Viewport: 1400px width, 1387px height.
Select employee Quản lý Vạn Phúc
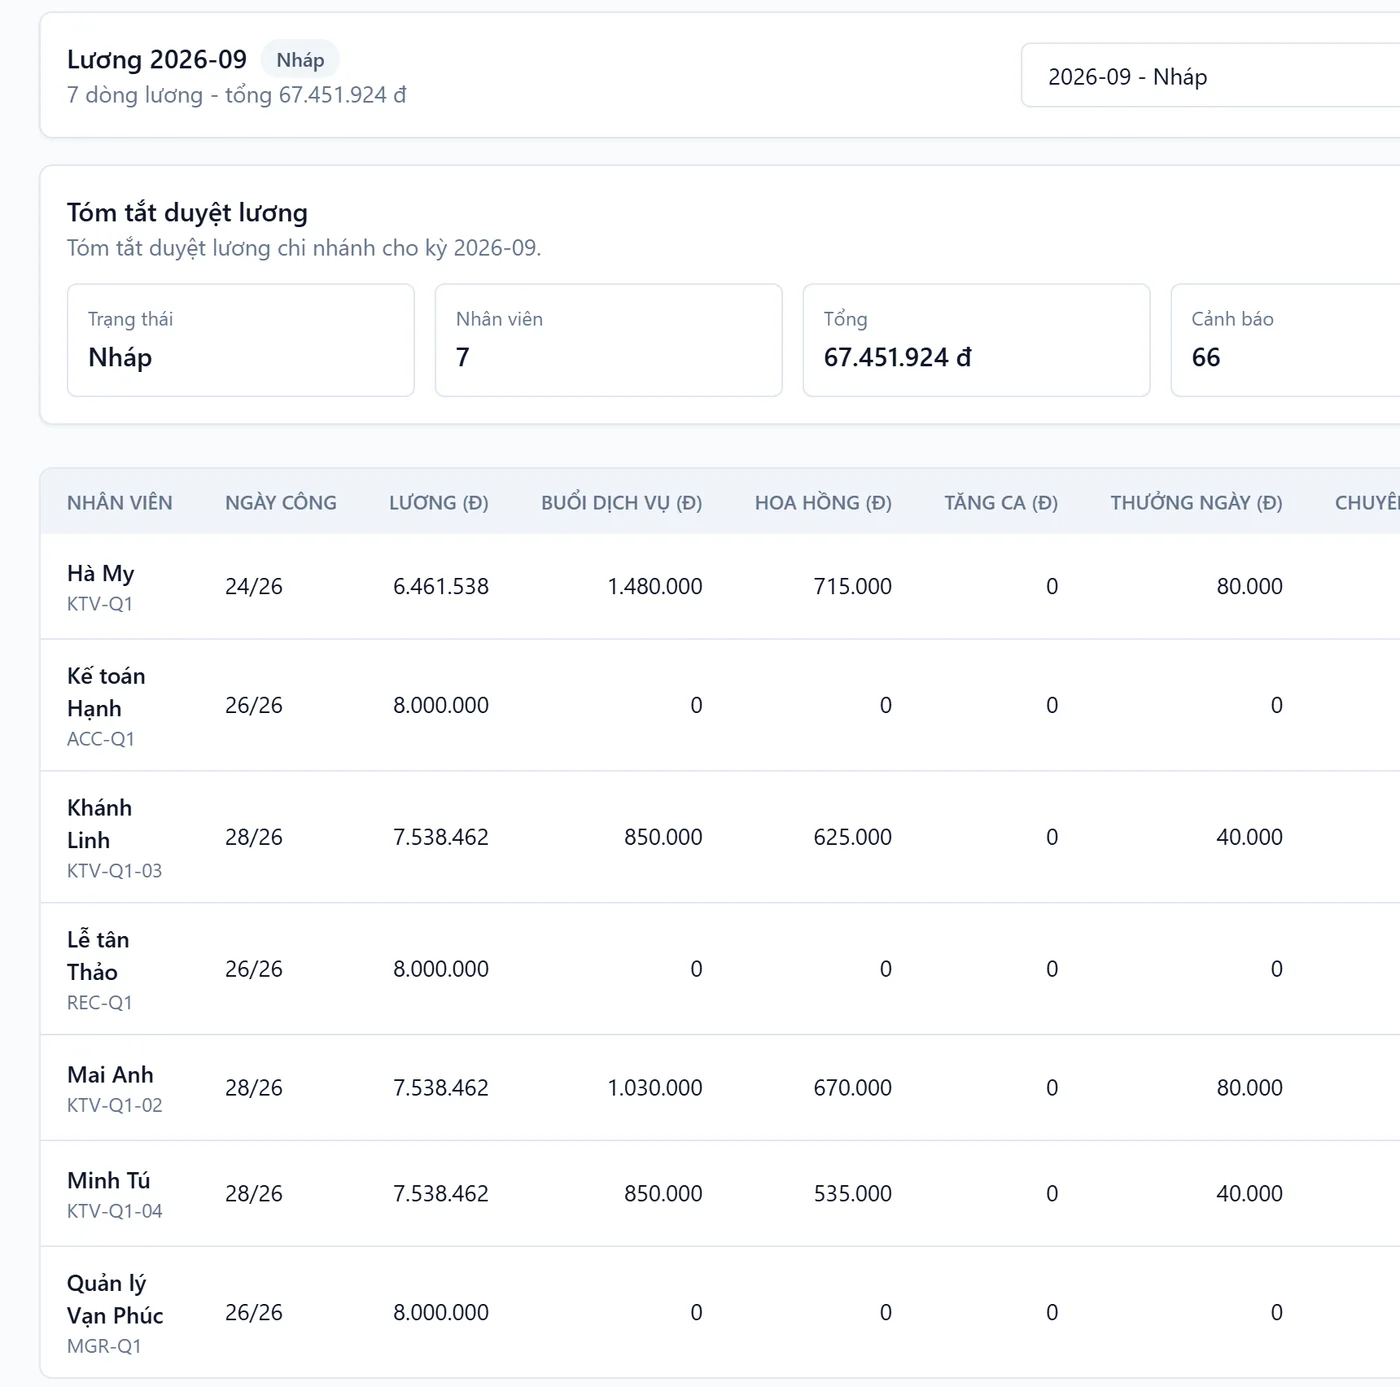[115, 1299]
